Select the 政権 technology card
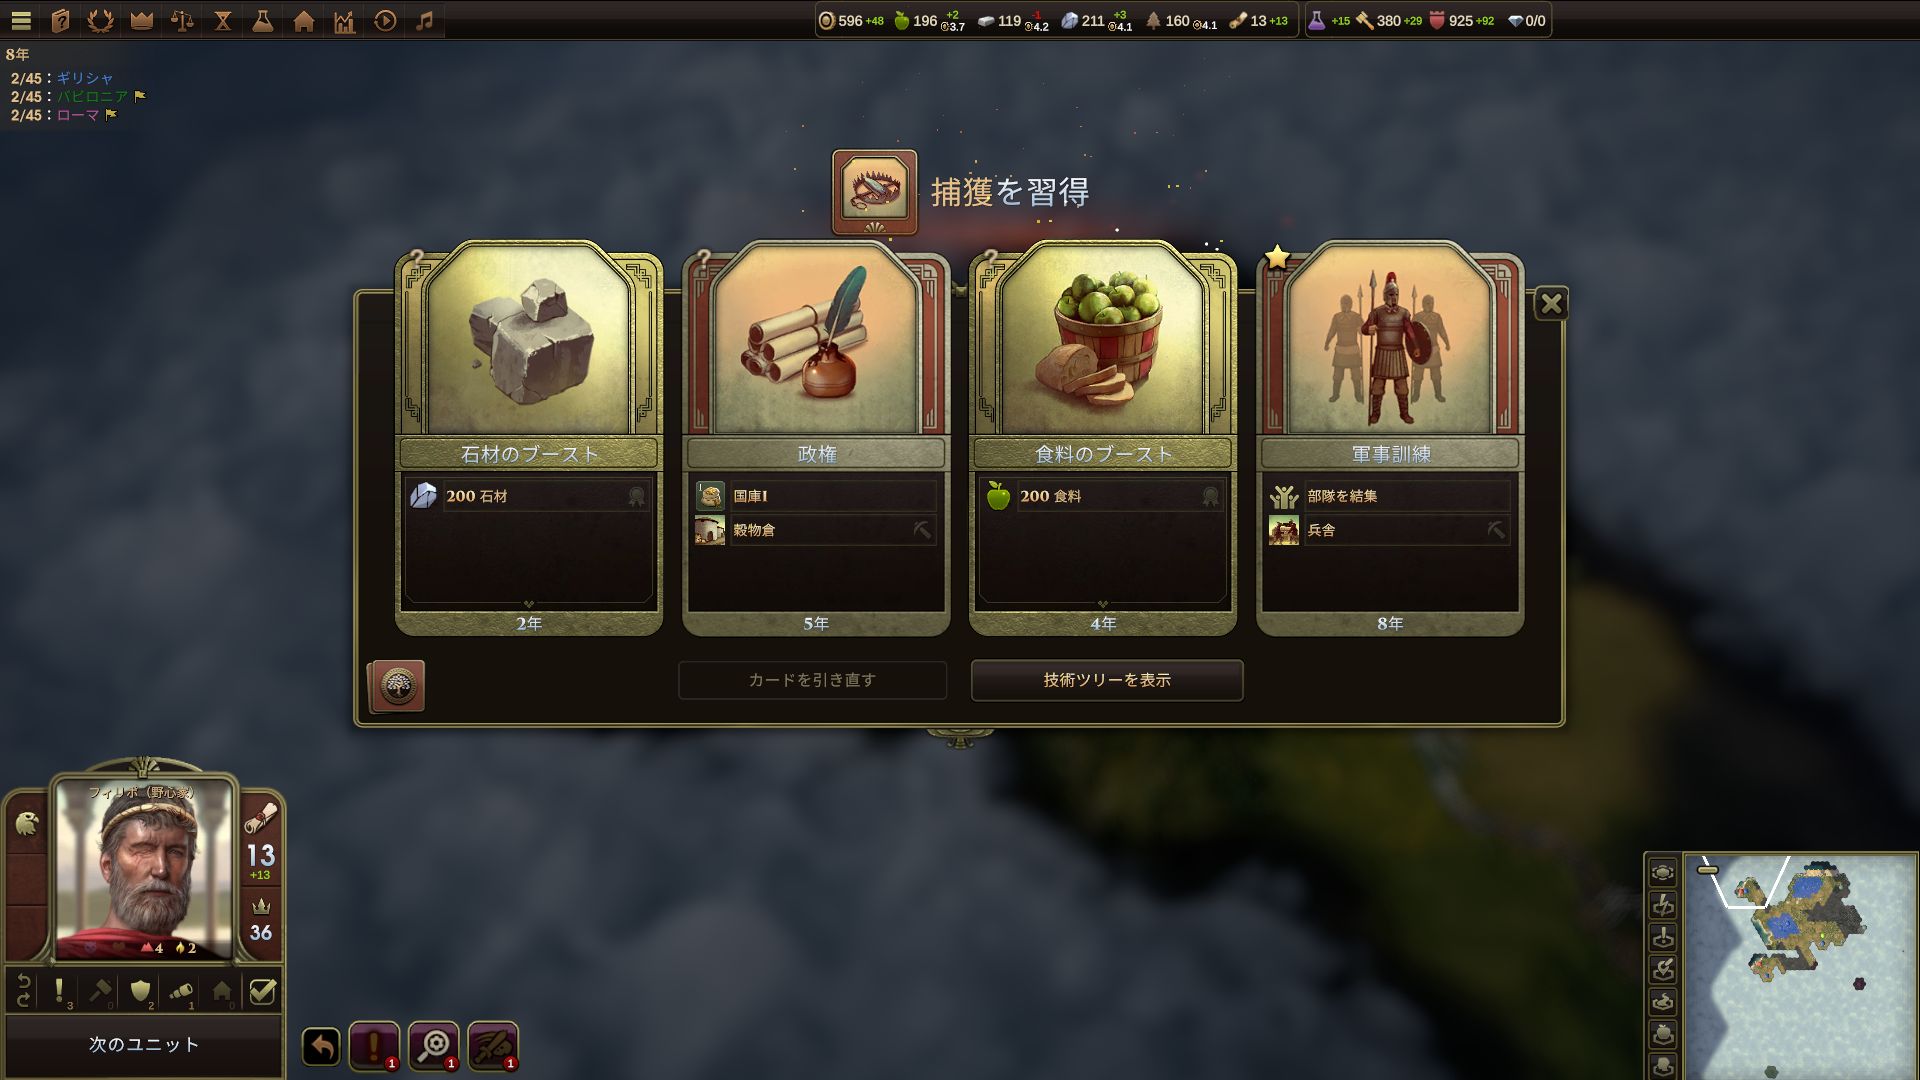The height and width of the screenshot is (1080, 1920). 816,438
